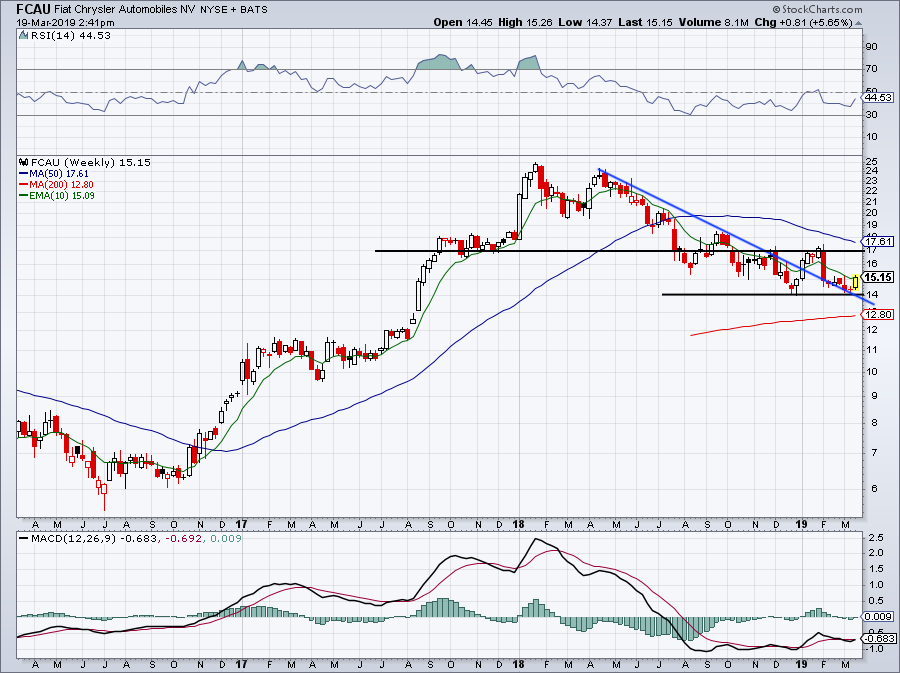Click the 30 oversold label on the RSI axis
The image size is (900, 673).
pos(871,115)
